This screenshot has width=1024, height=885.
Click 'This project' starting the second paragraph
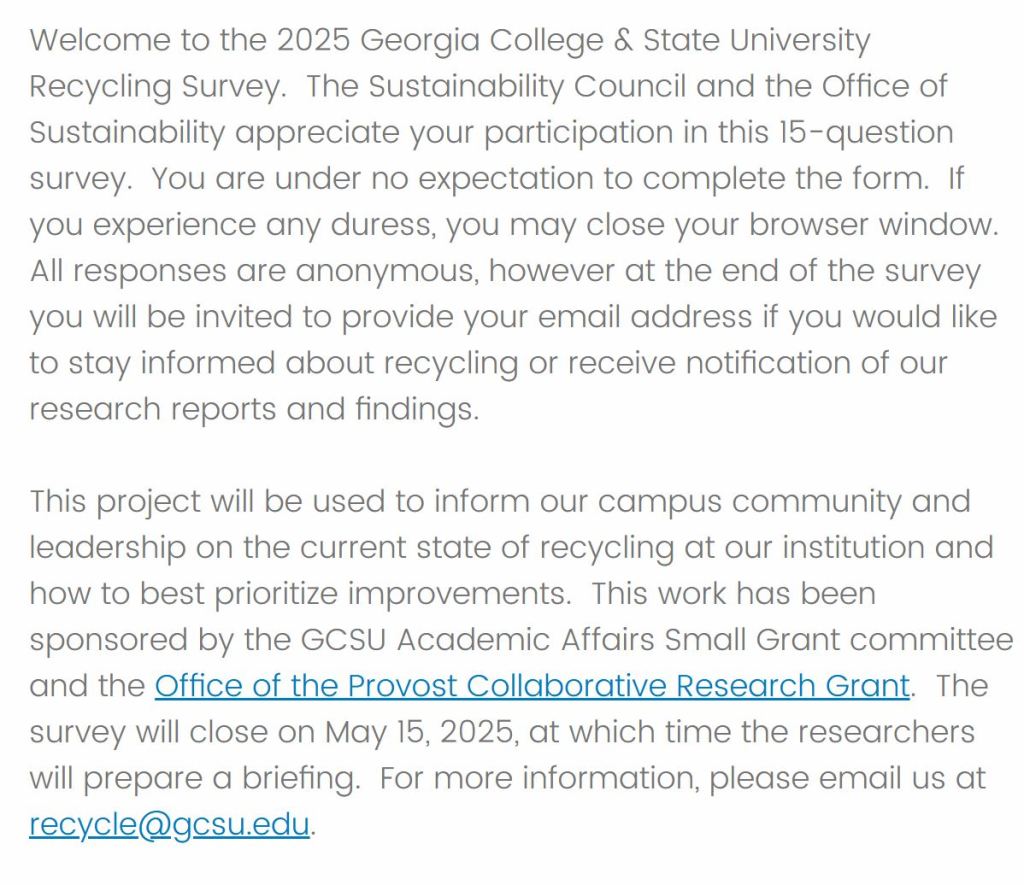click(x=114, y=501)
